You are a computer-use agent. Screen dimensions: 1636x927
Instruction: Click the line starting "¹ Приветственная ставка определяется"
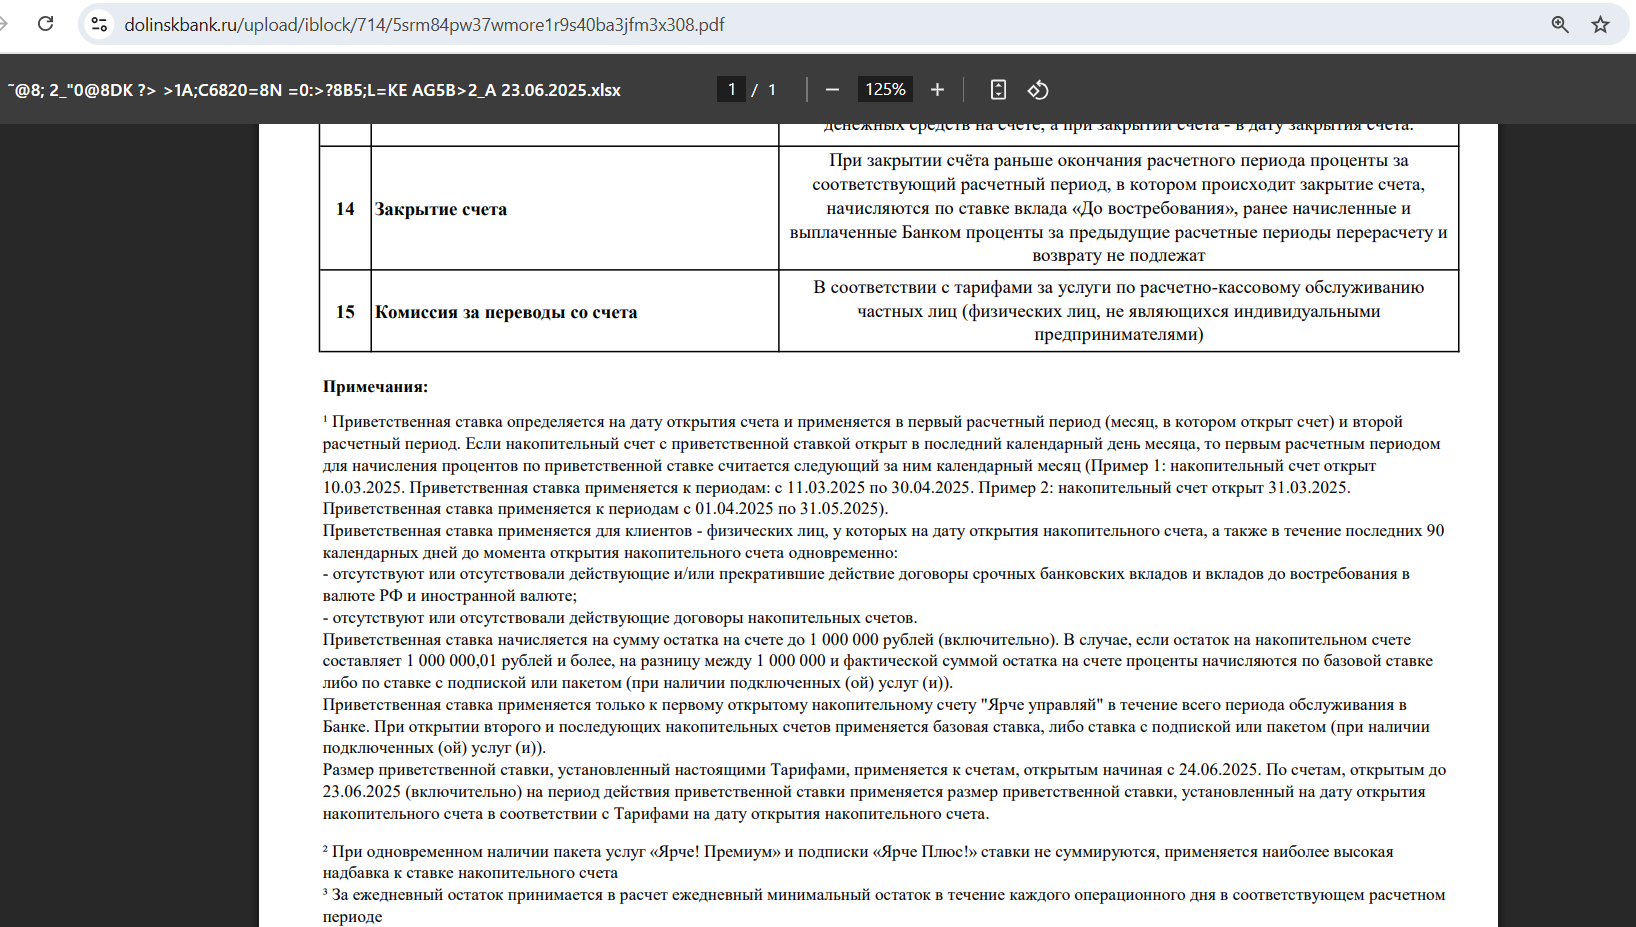tap(863, 422)
